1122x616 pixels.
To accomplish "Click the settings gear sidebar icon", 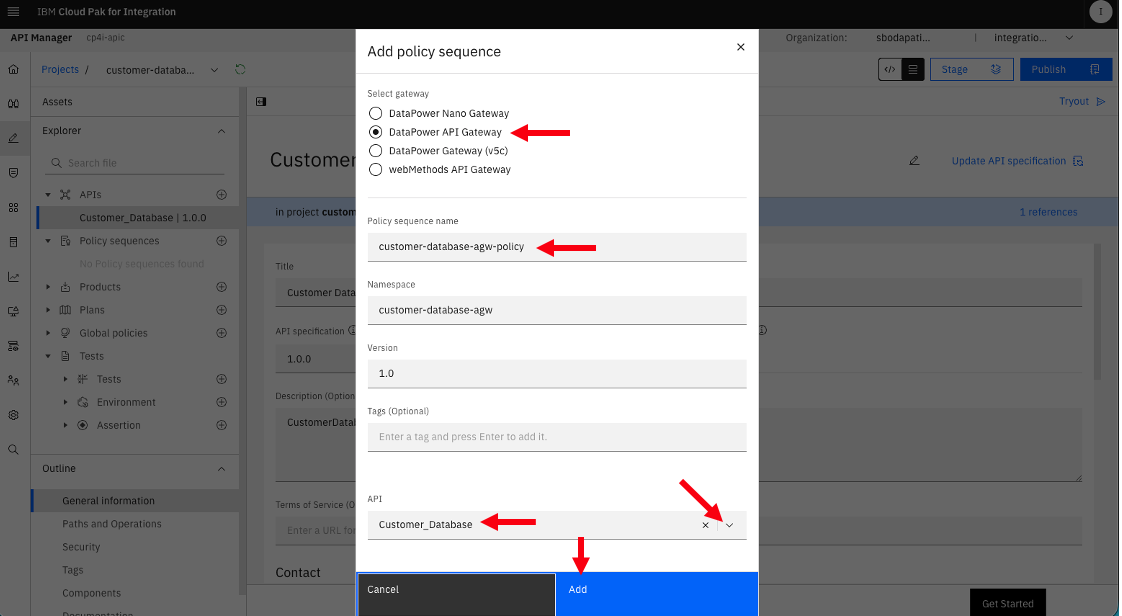I will tap(14, 415).
